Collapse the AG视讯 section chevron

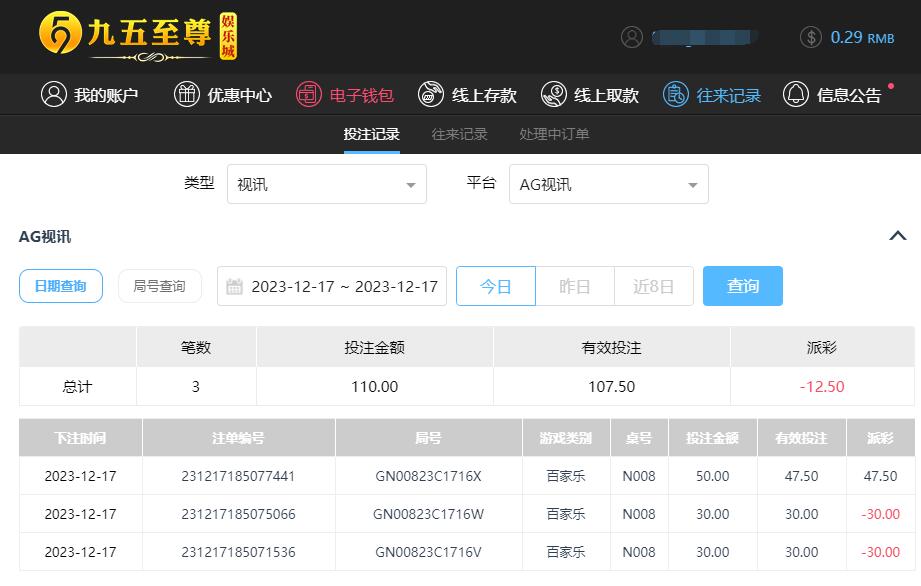[898, 236]
